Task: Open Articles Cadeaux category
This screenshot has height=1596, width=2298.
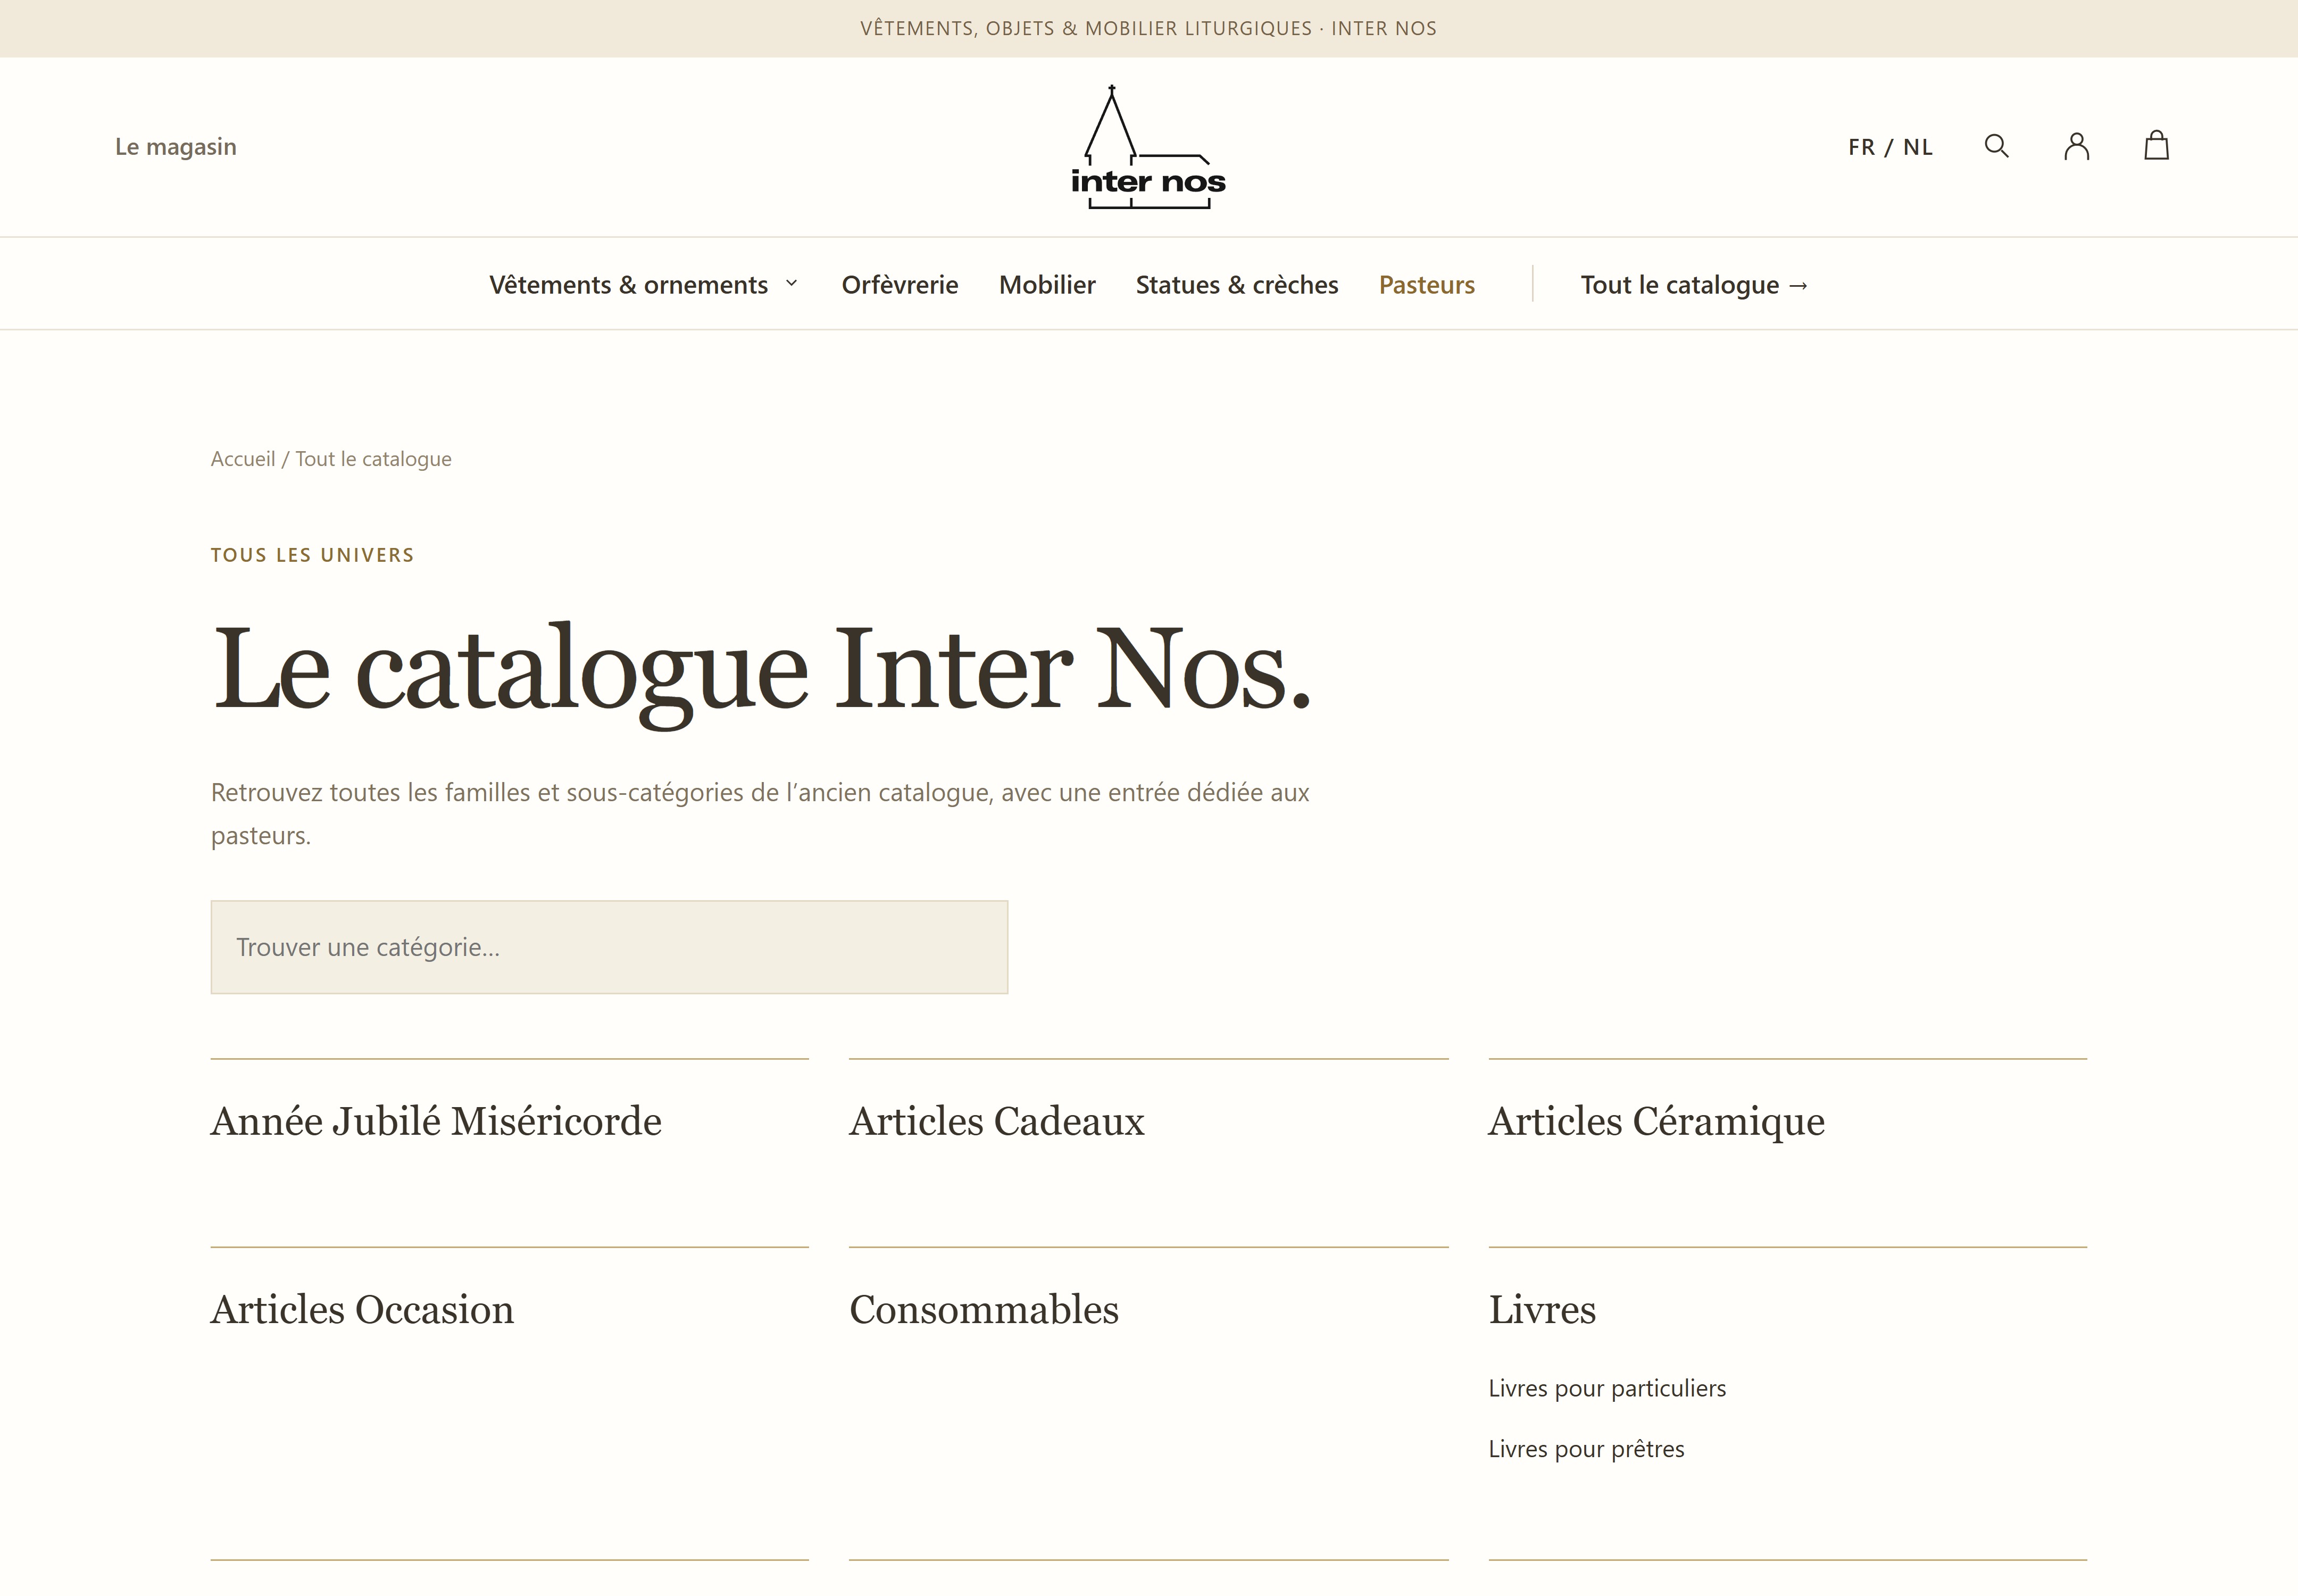Action: point(996,1121)
